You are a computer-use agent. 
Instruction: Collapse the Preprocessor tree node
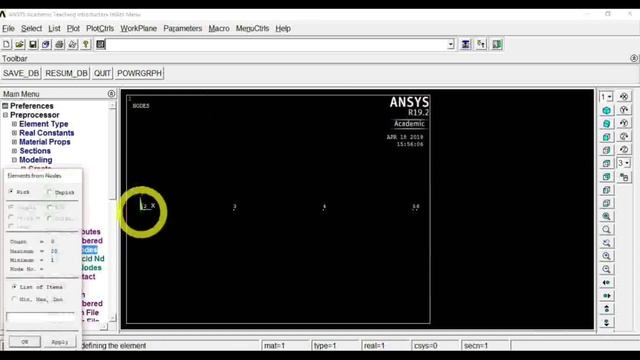click(x=5, y=115)
